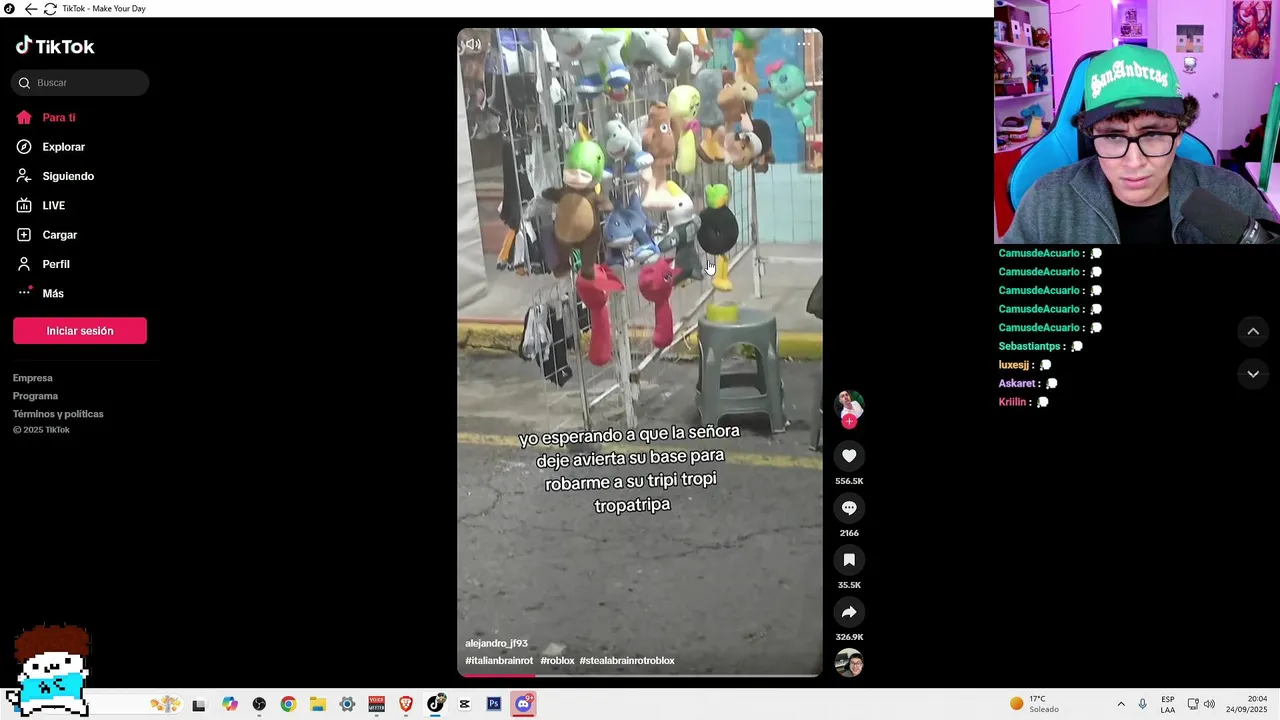
Task: Open the sound disc thumbnail
Action: pos(849,663)
